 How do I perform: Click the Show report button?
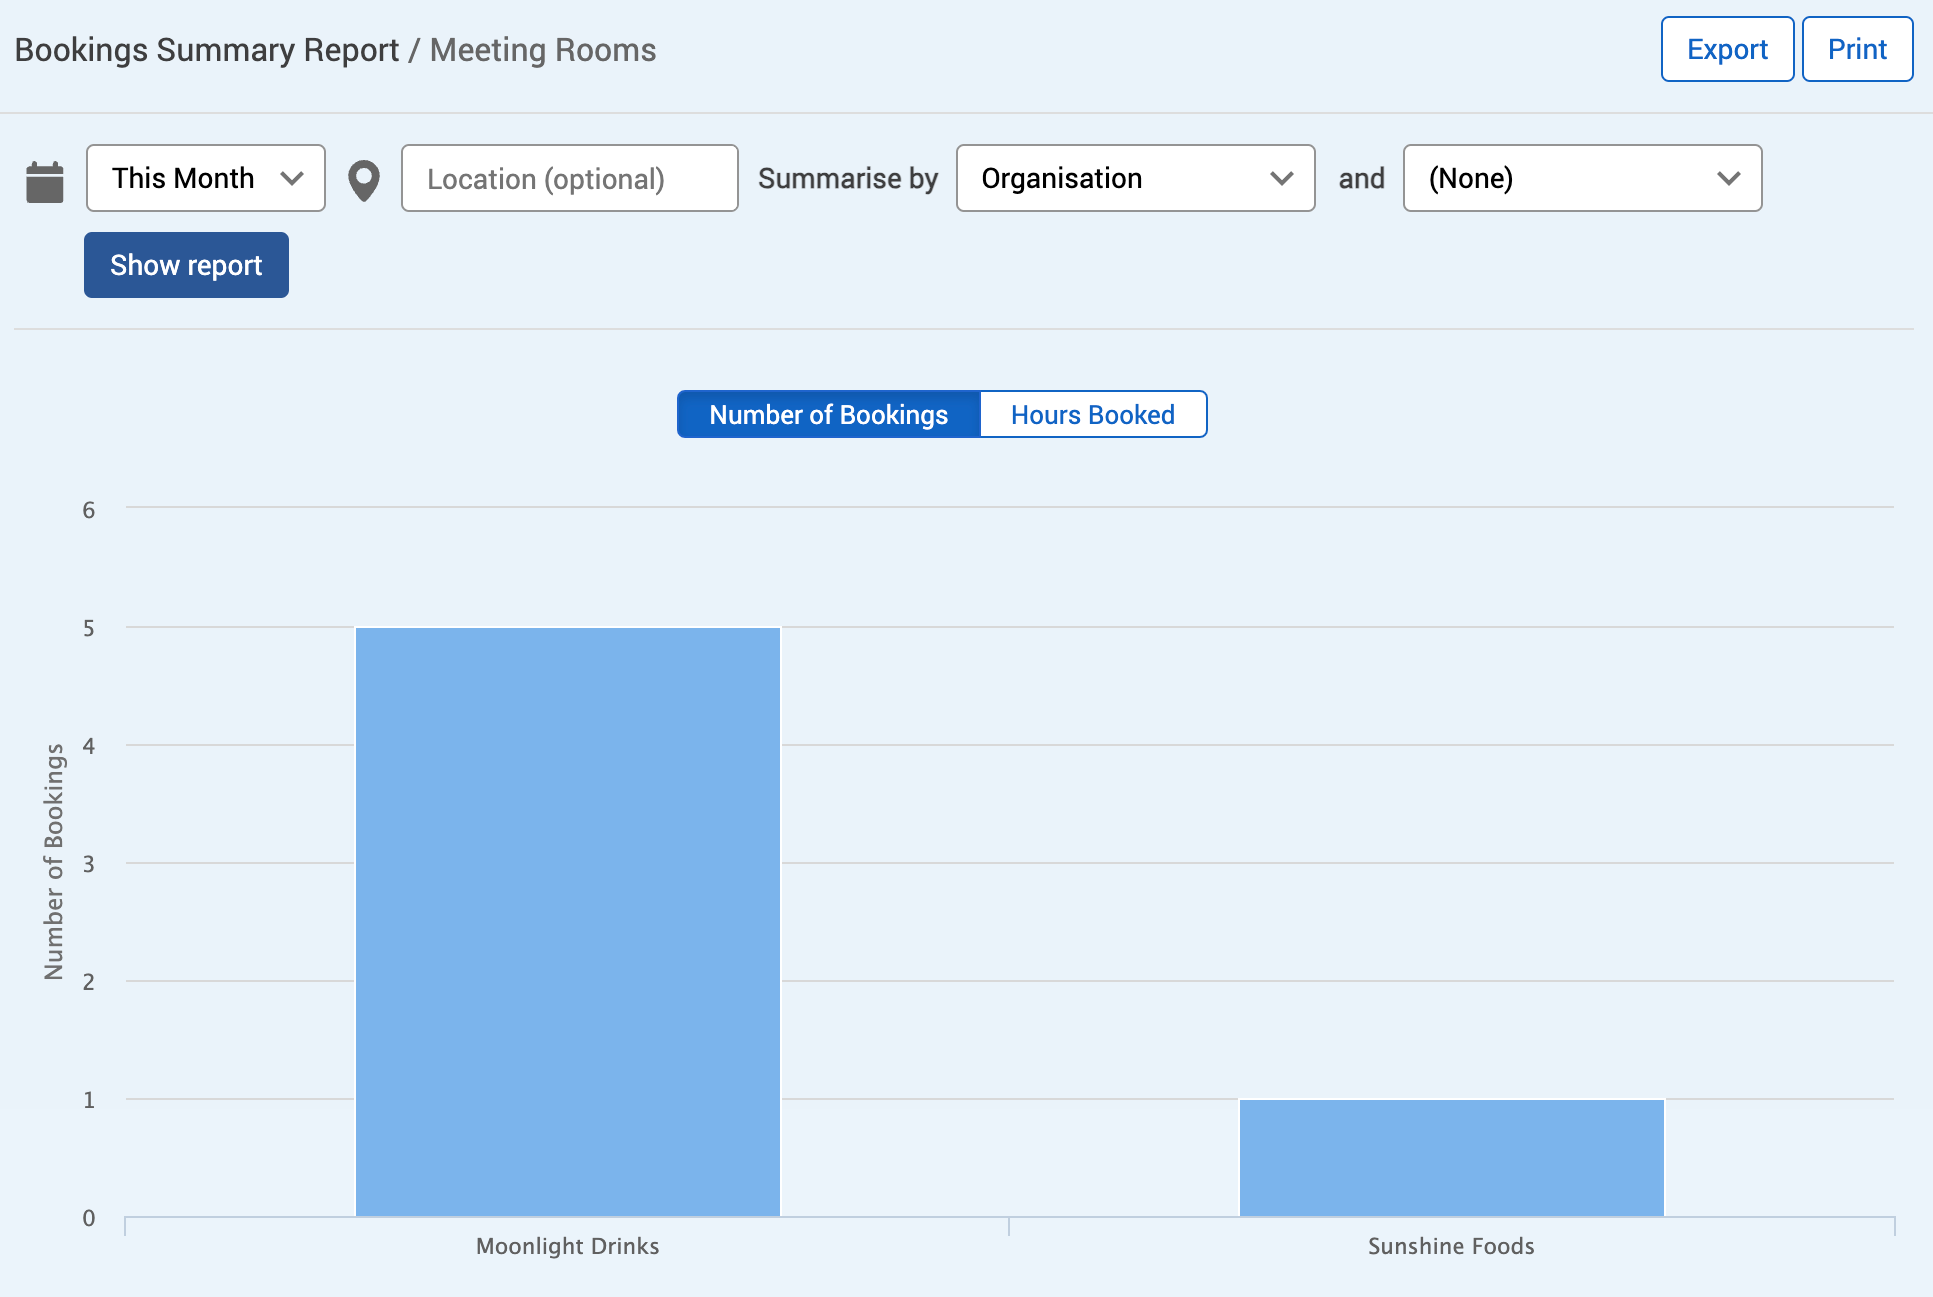pos(186,265)
